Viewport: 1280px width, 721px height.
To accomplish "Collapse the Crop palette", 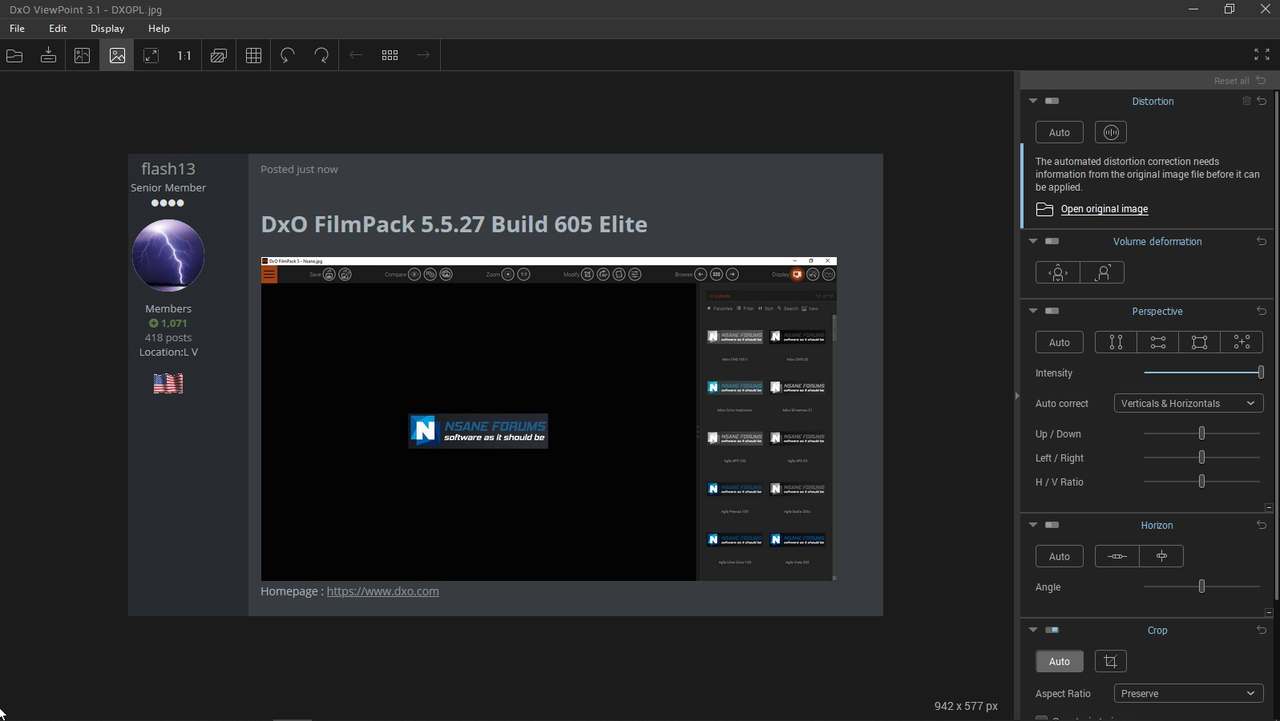I will pyautogui.click(x=1033, y=630).
